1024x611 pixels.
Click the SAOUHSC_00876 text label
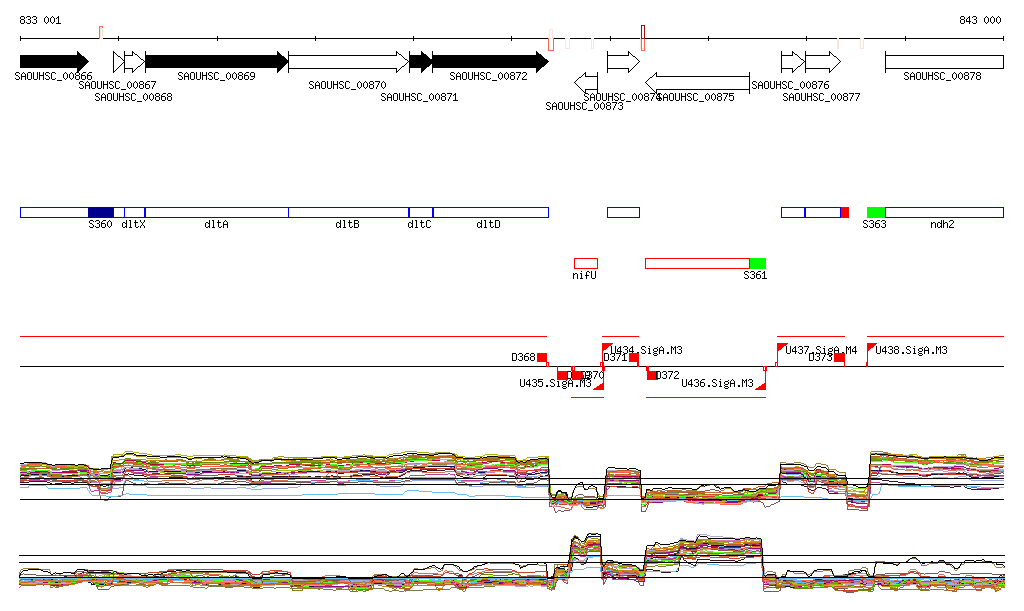coord(790,86)
